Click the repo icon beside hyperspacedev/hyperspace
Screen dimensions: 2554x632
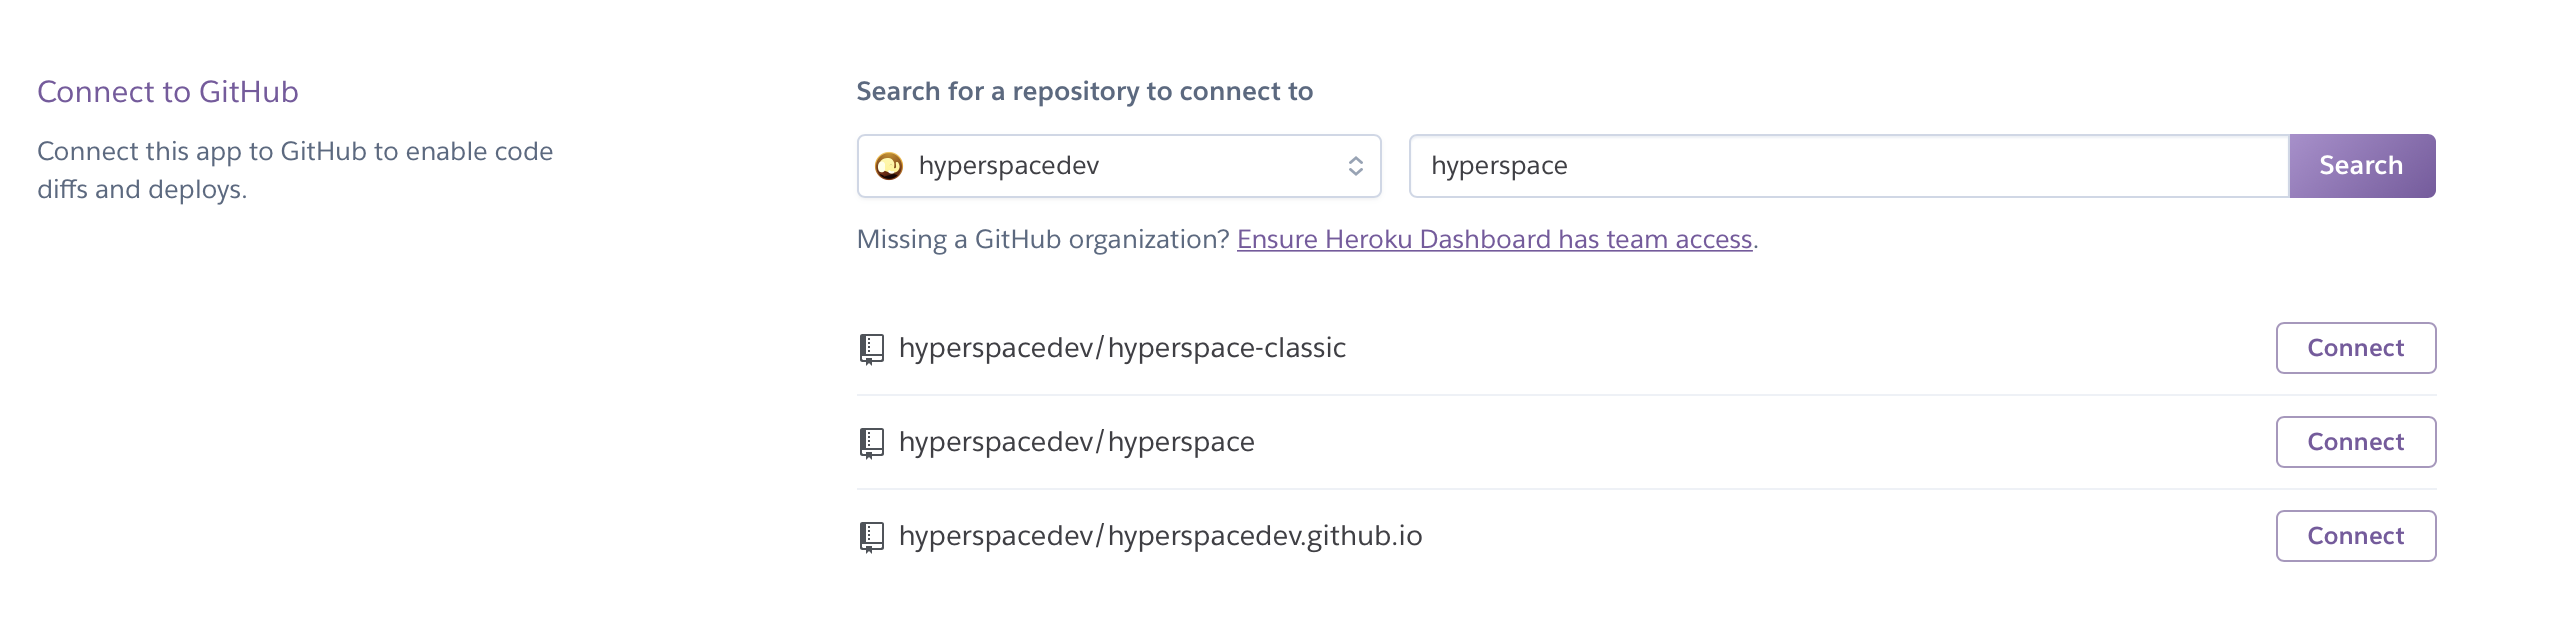pos(872,443)
